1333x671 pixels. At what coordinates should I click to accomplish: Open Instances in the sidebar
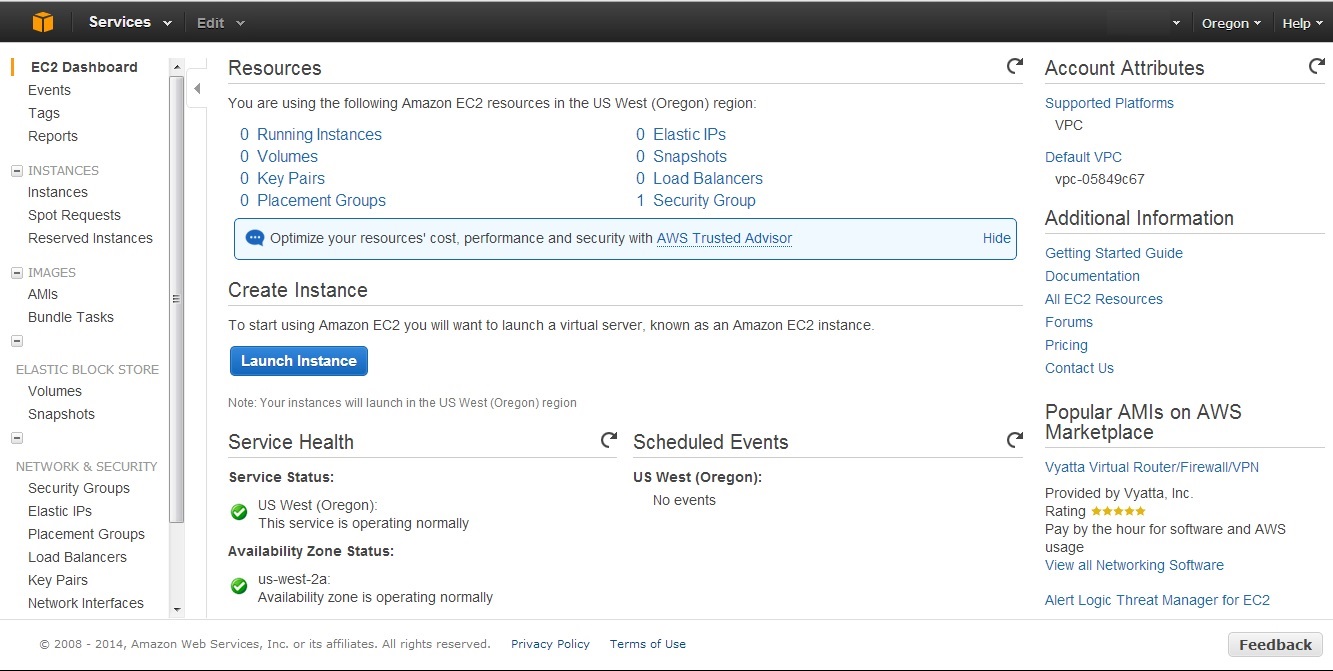[x=58, y=192]
